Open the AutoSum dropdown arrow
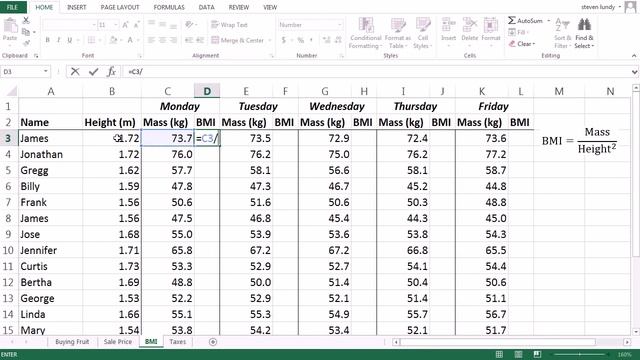The width and height of the screenshot is (640, 360). click(x=549, y=20)
